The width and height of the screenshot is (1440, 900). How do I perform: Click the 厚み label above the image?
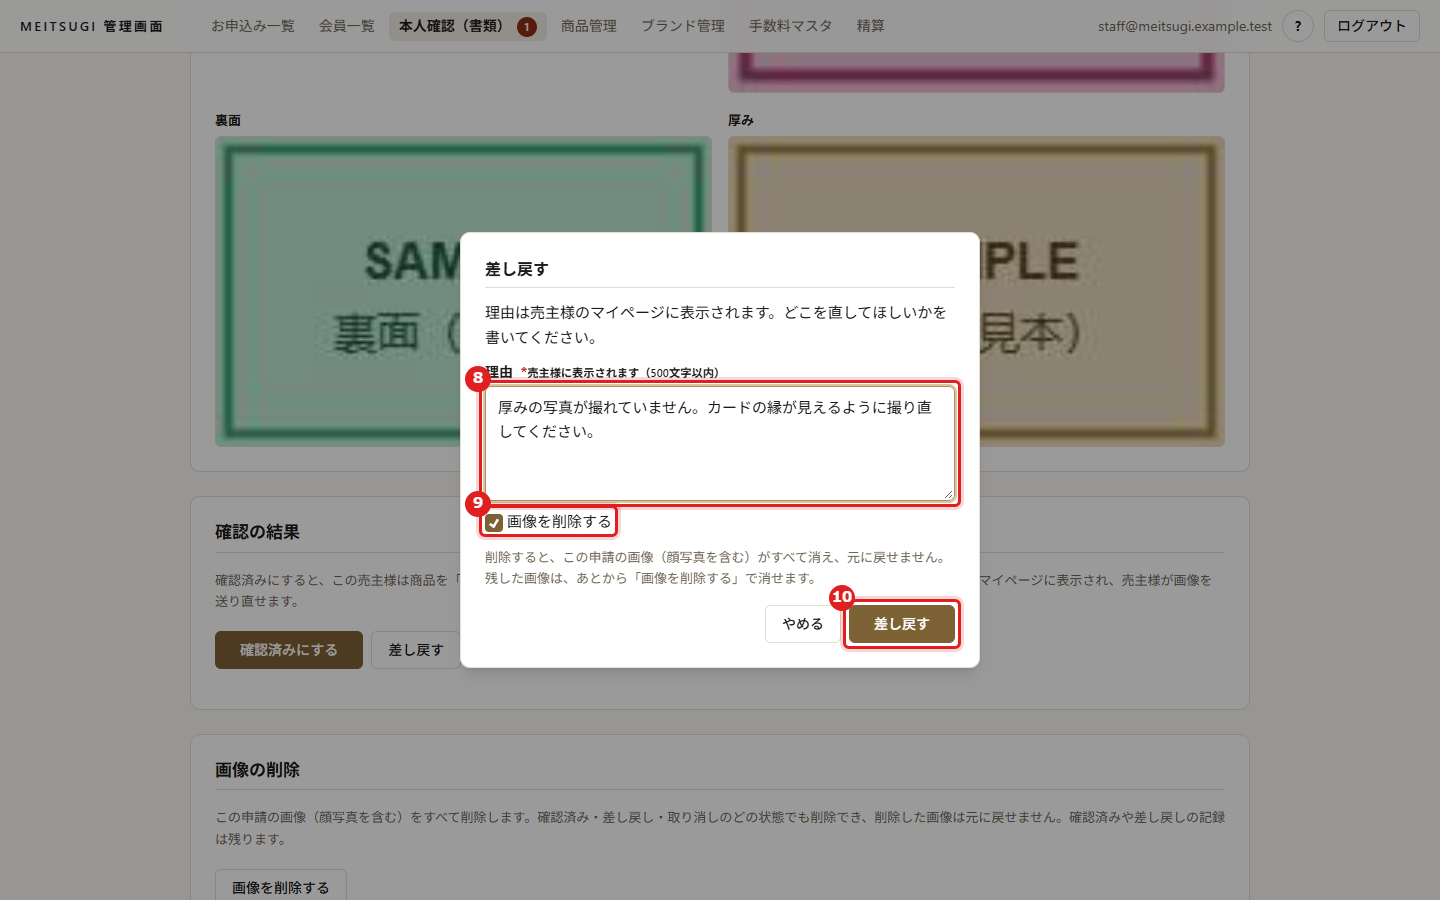[x=741, y=120]
